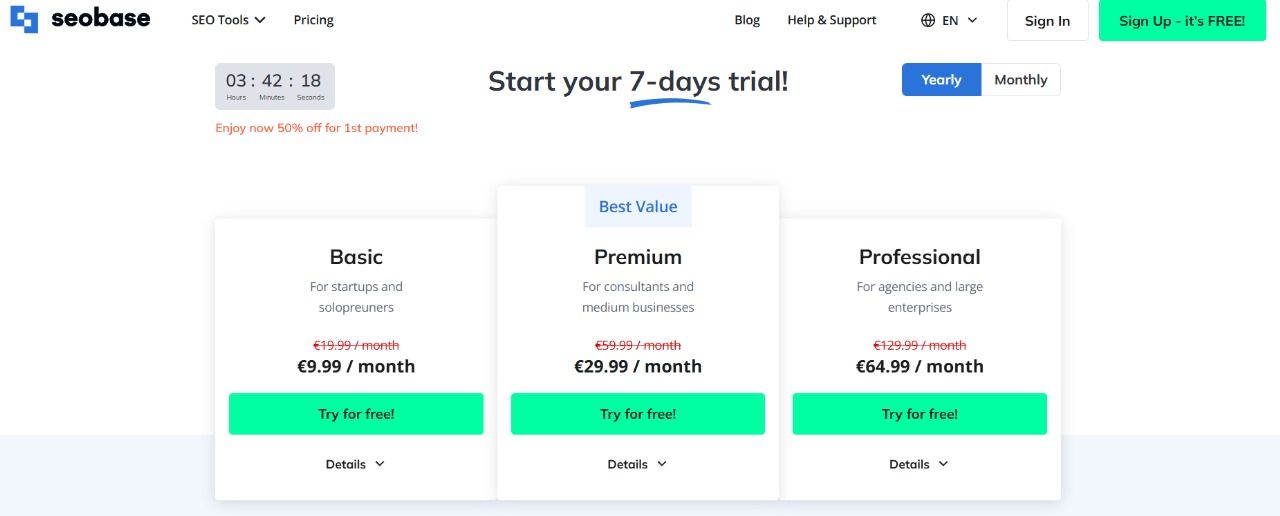Image resolution: width=1280 pixels, height=516 pixels.
Task: Switch billing to Monthly
Action: [1021, 80]
